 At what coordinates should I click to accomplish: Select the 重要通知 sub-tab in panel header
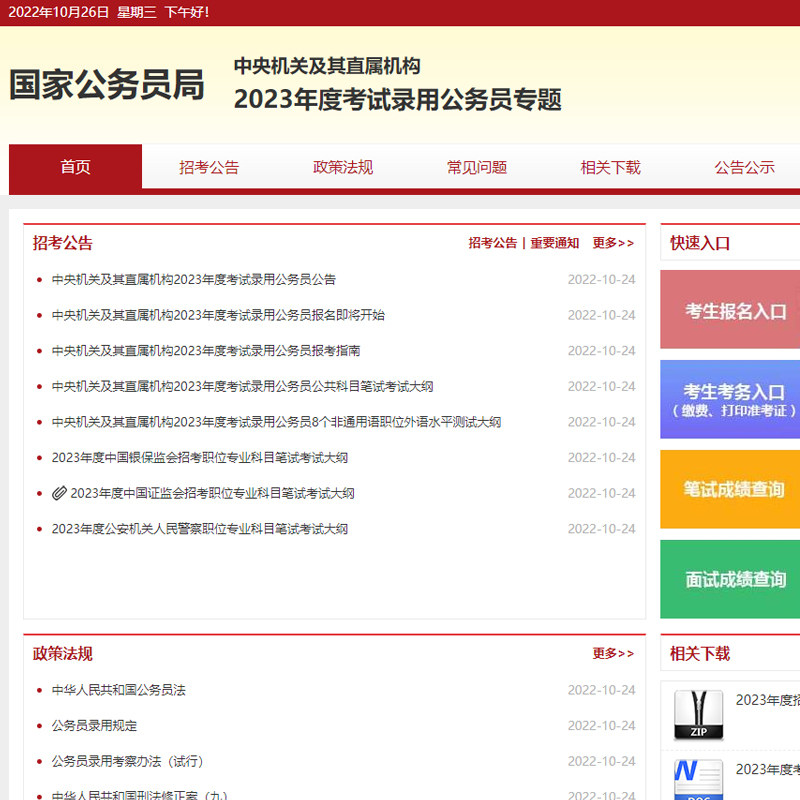(x=555, y=243)
